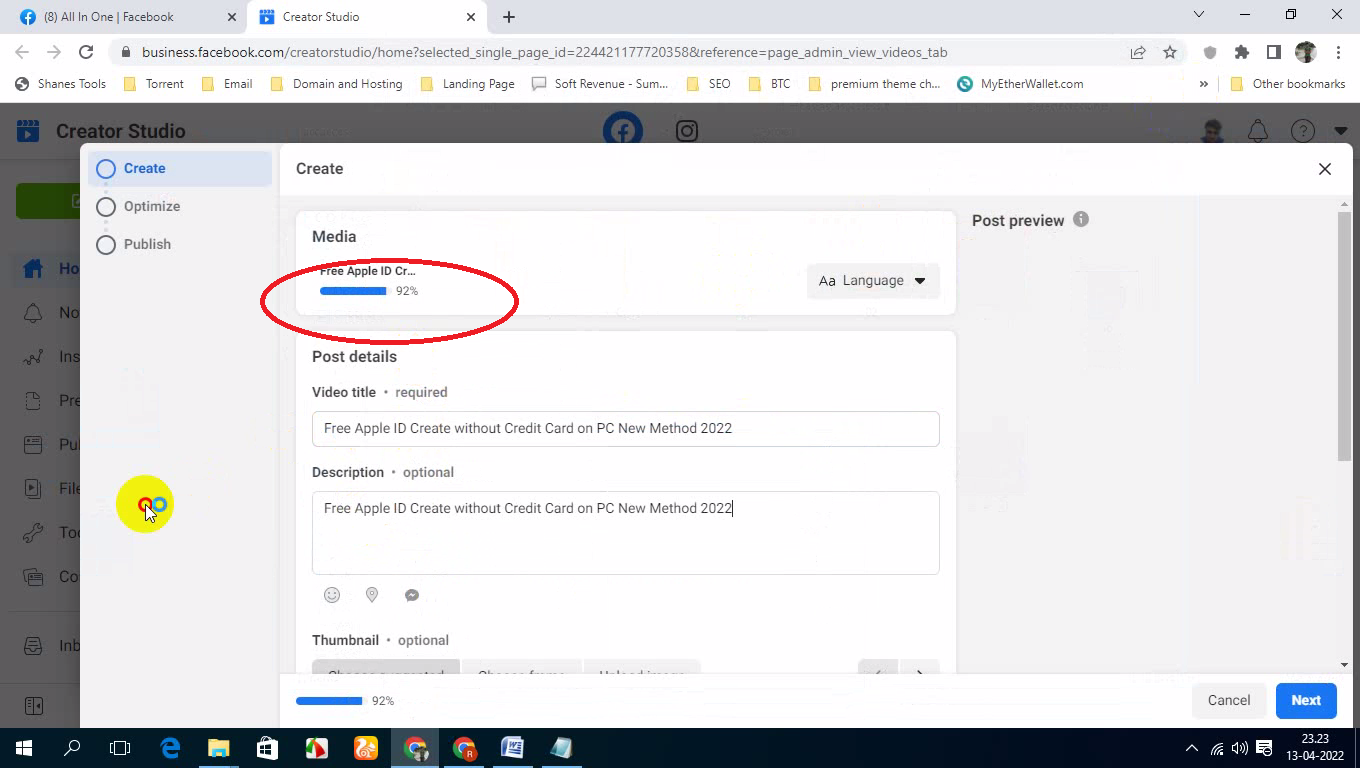
Task: Open Microsoft Store from the taskbar
Action: pyautogui.click(x=266, y=748)
